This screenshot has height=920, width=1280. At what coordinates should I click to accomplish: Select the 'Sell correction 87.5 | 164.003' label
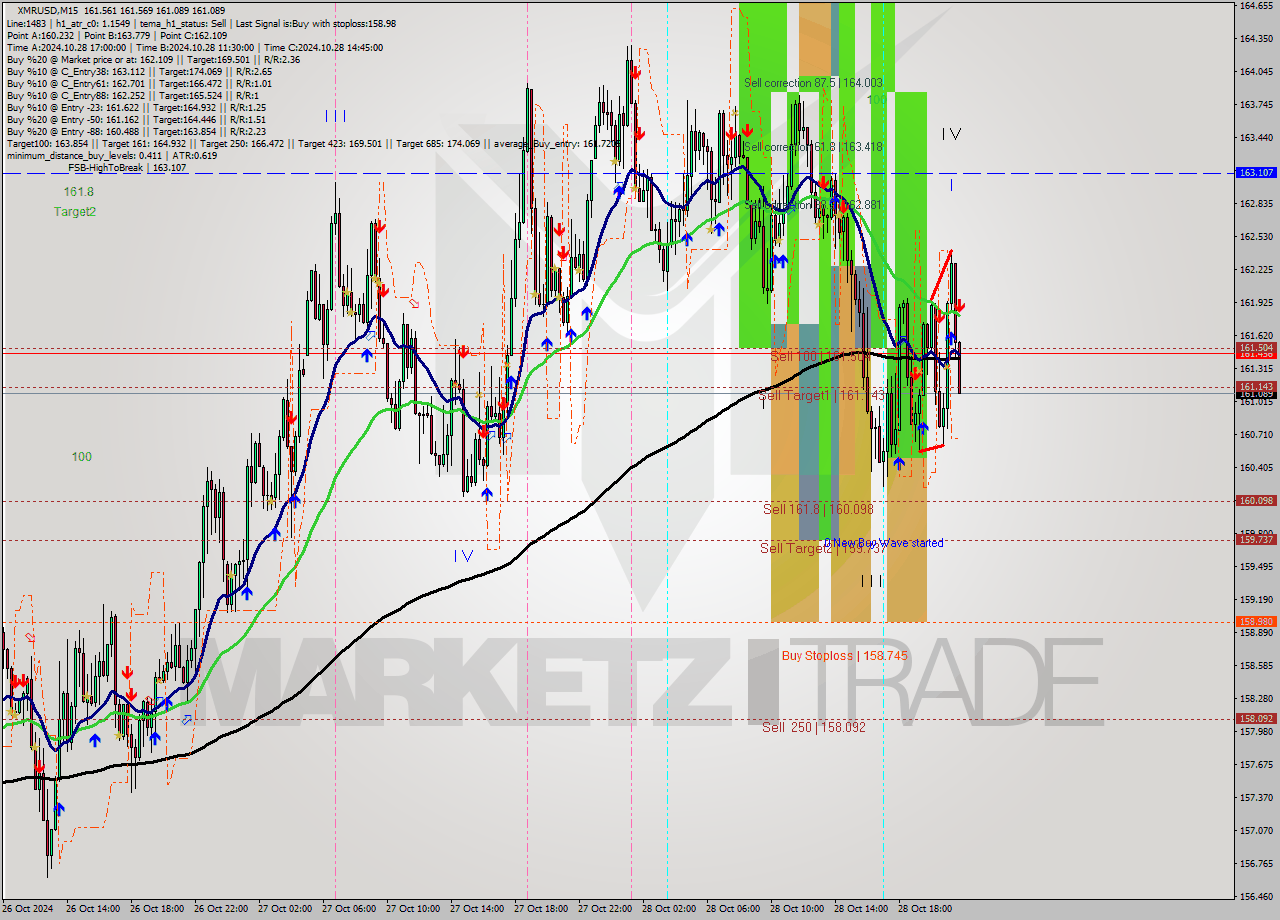813,83
